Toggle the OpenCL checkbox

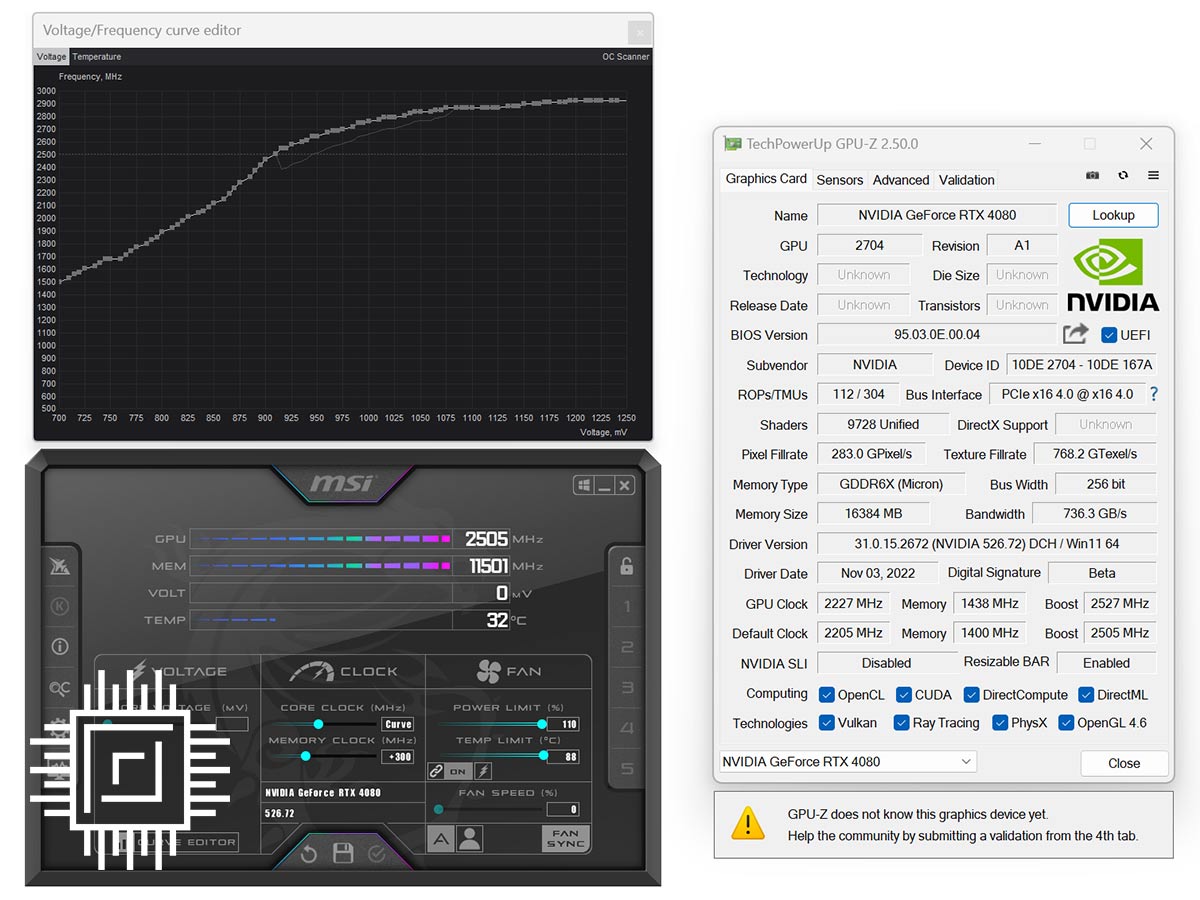827,694
